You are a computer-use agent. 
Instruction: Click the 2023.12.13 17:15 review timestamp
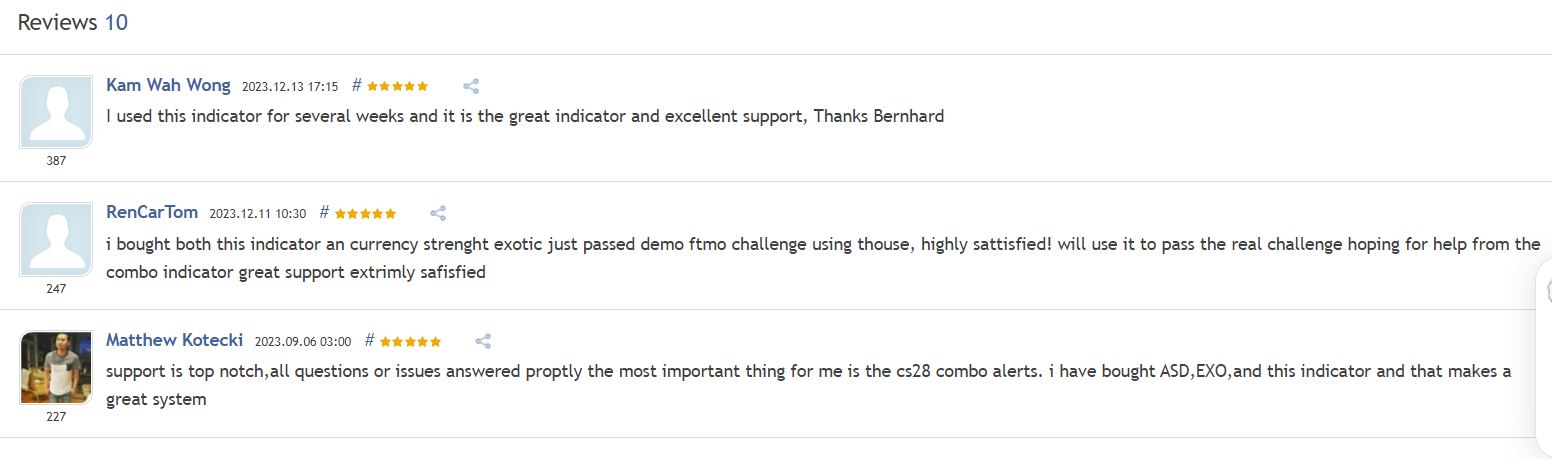[290, 87]
